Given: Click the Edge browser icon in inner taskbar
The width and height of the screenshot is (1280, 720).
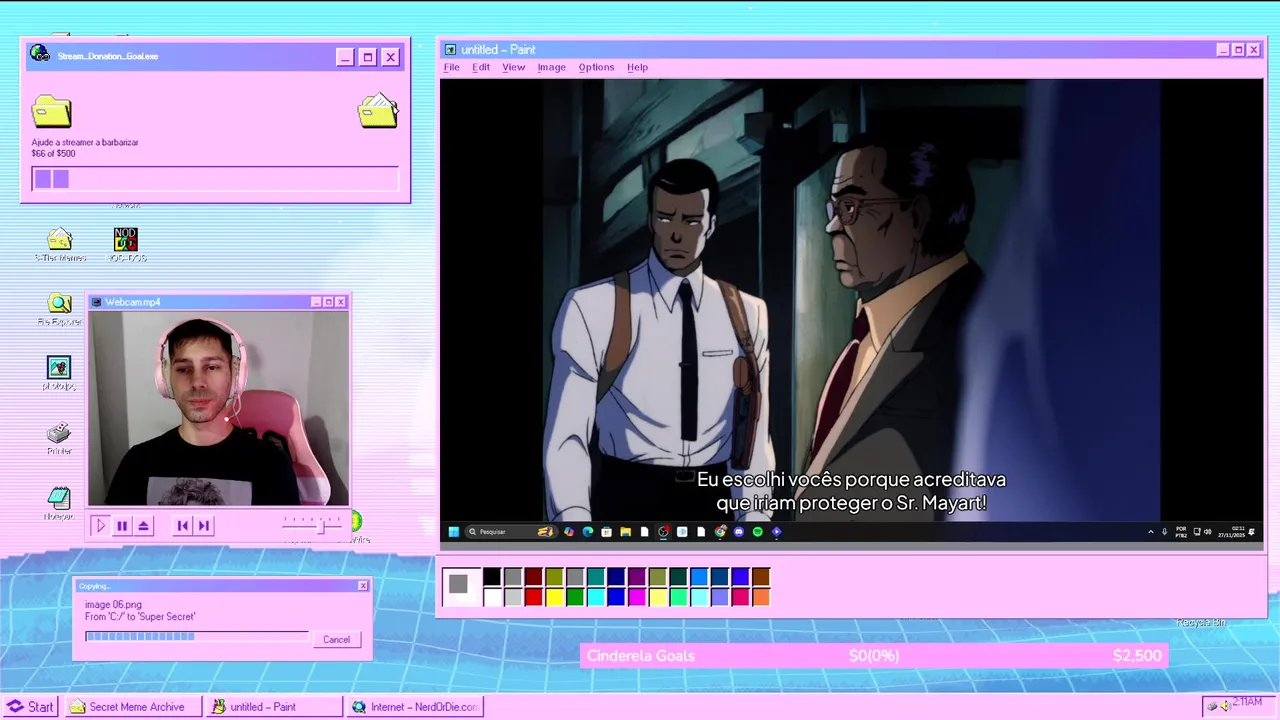Looking at the screenshot, I should (588, 532).
